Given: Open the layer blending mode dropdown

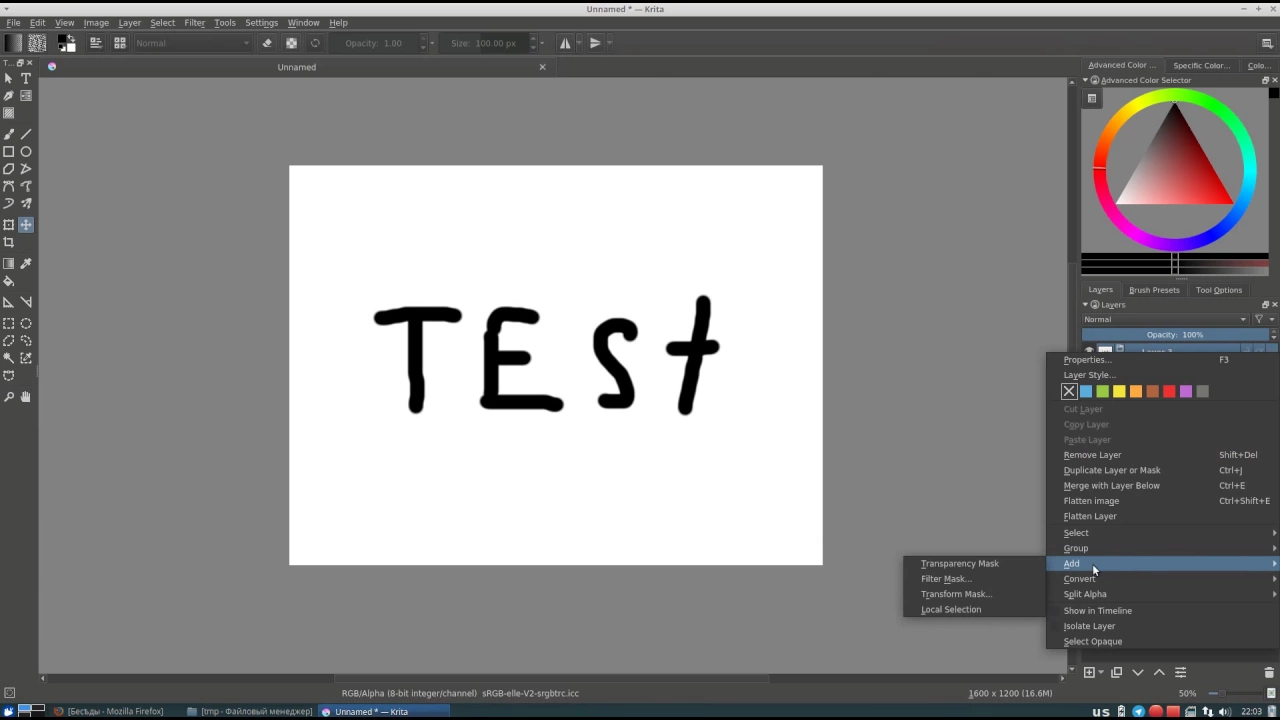Looking at the screenshot, I should click(x=1165, y=319).
